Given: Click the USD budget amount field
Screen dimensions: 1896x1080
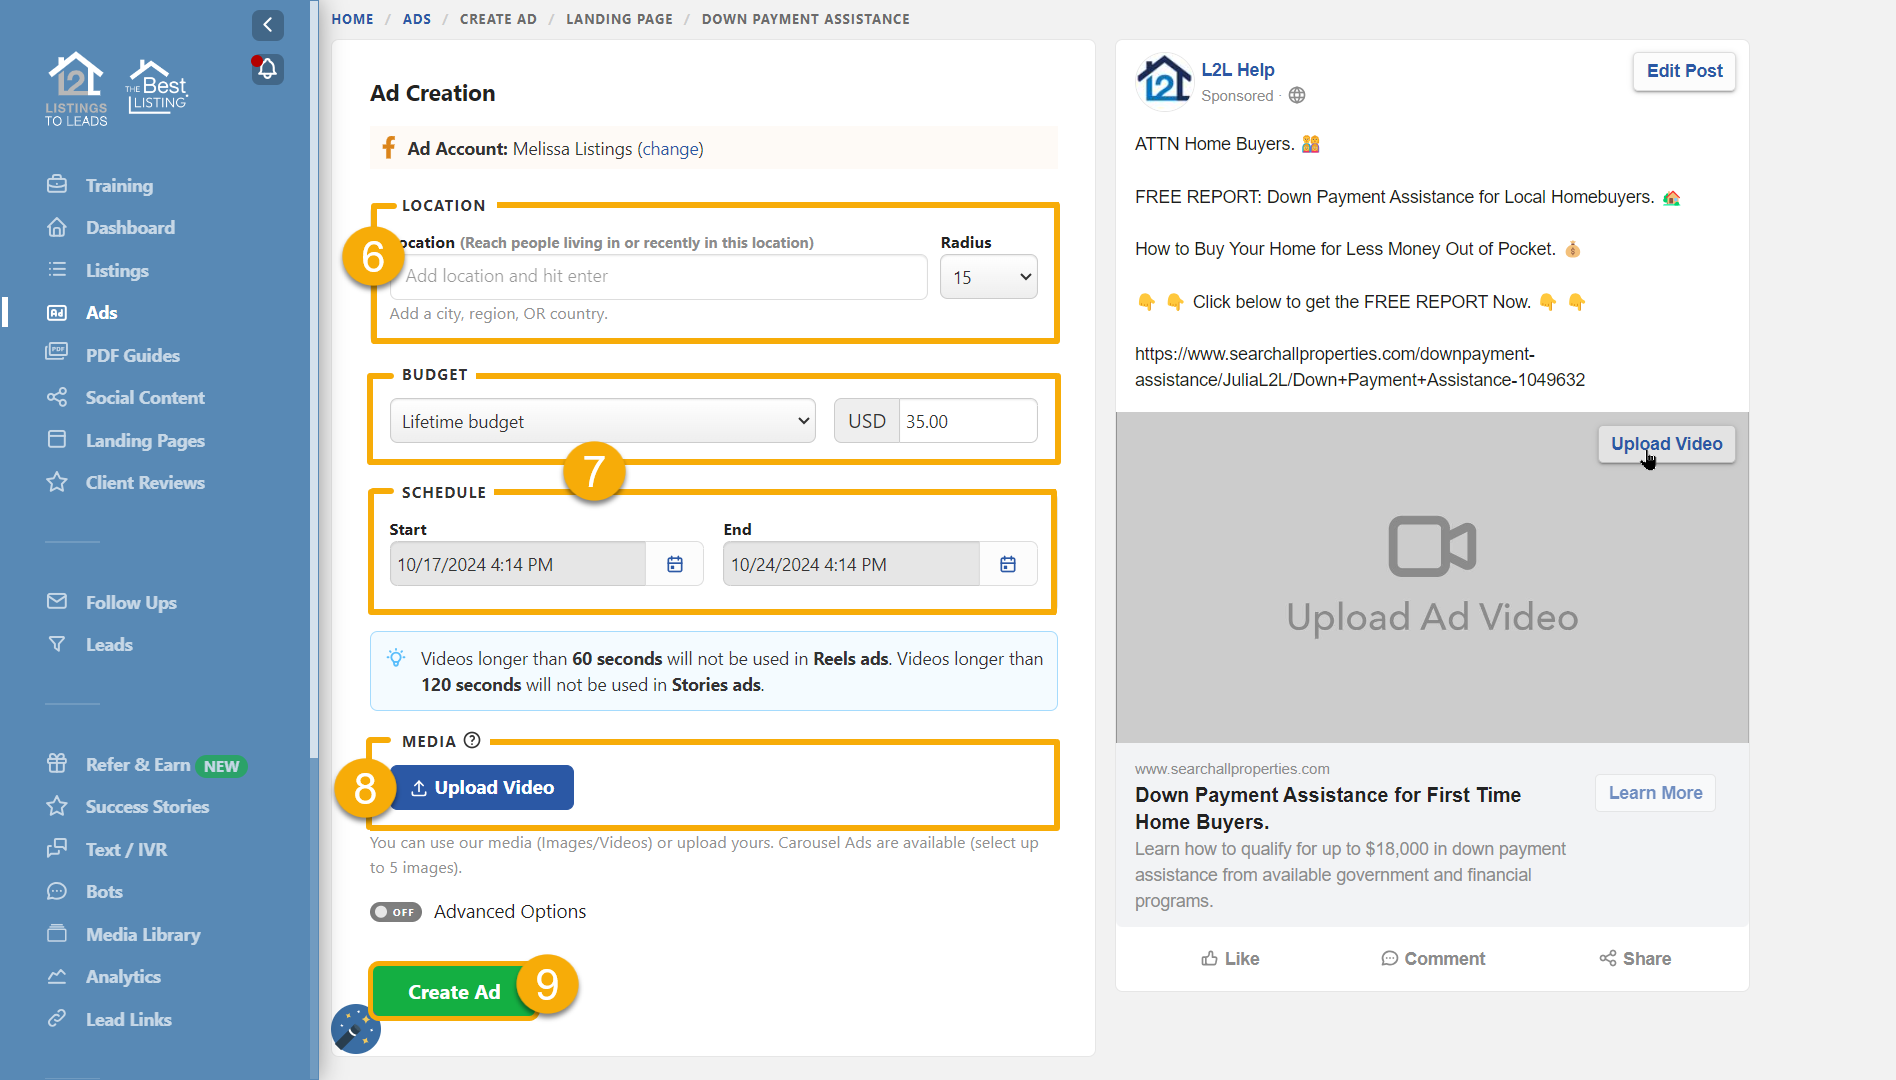Looking at the screenshot, I should pyautogui.click(x=966, y=421).
